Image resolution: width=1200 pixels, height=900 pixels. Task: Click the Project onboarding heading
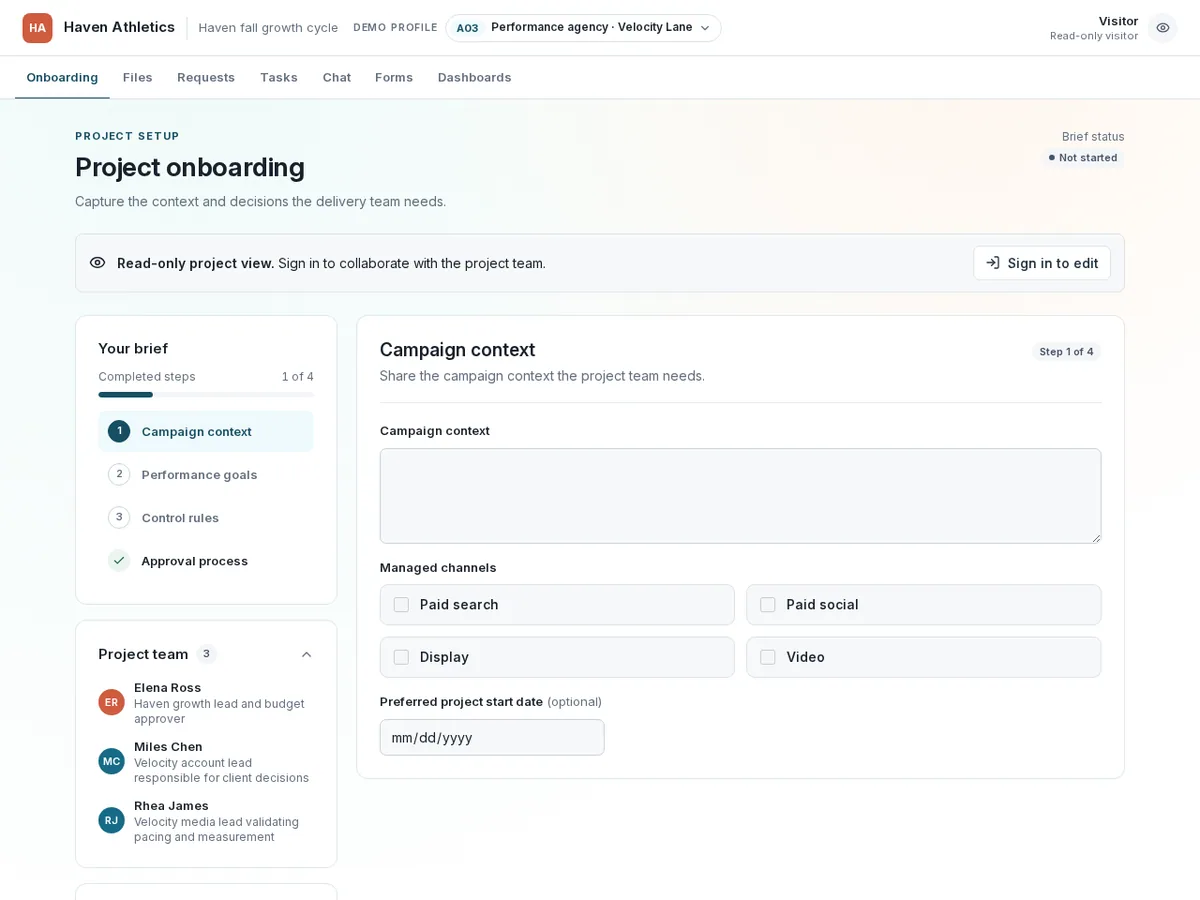coord(190,167)
